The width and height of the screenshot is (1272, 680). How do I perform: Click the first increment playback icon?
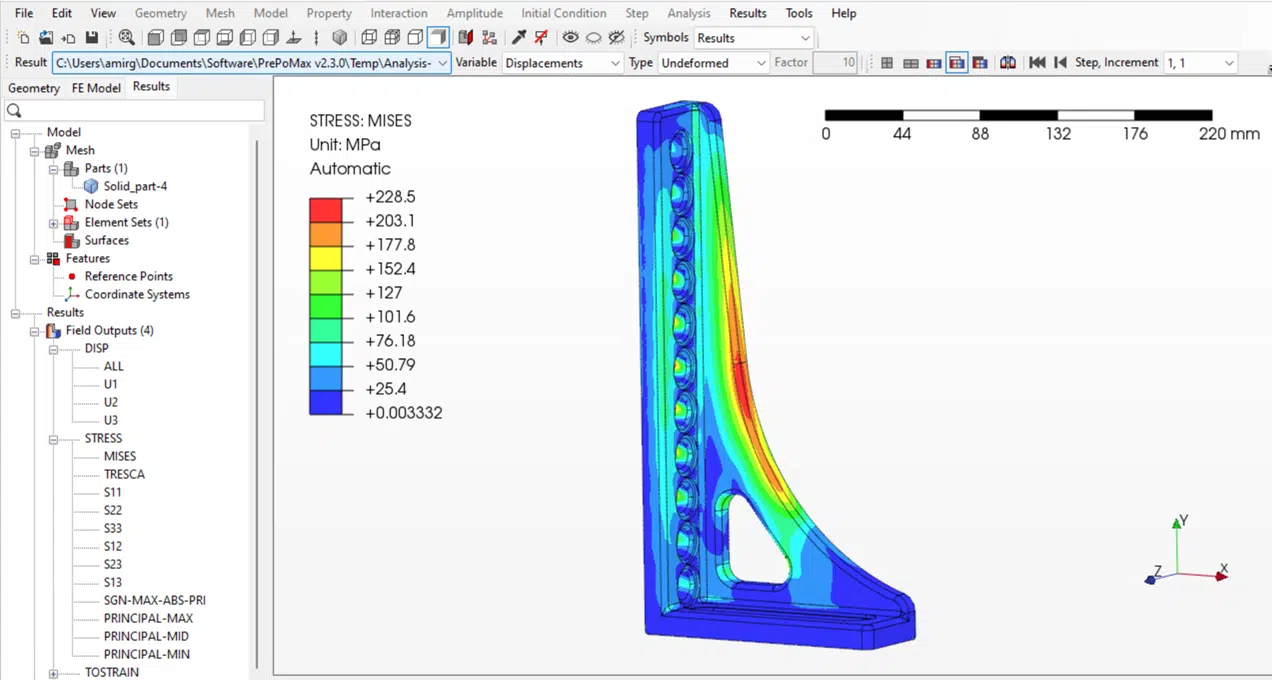tap(1037, 62)
